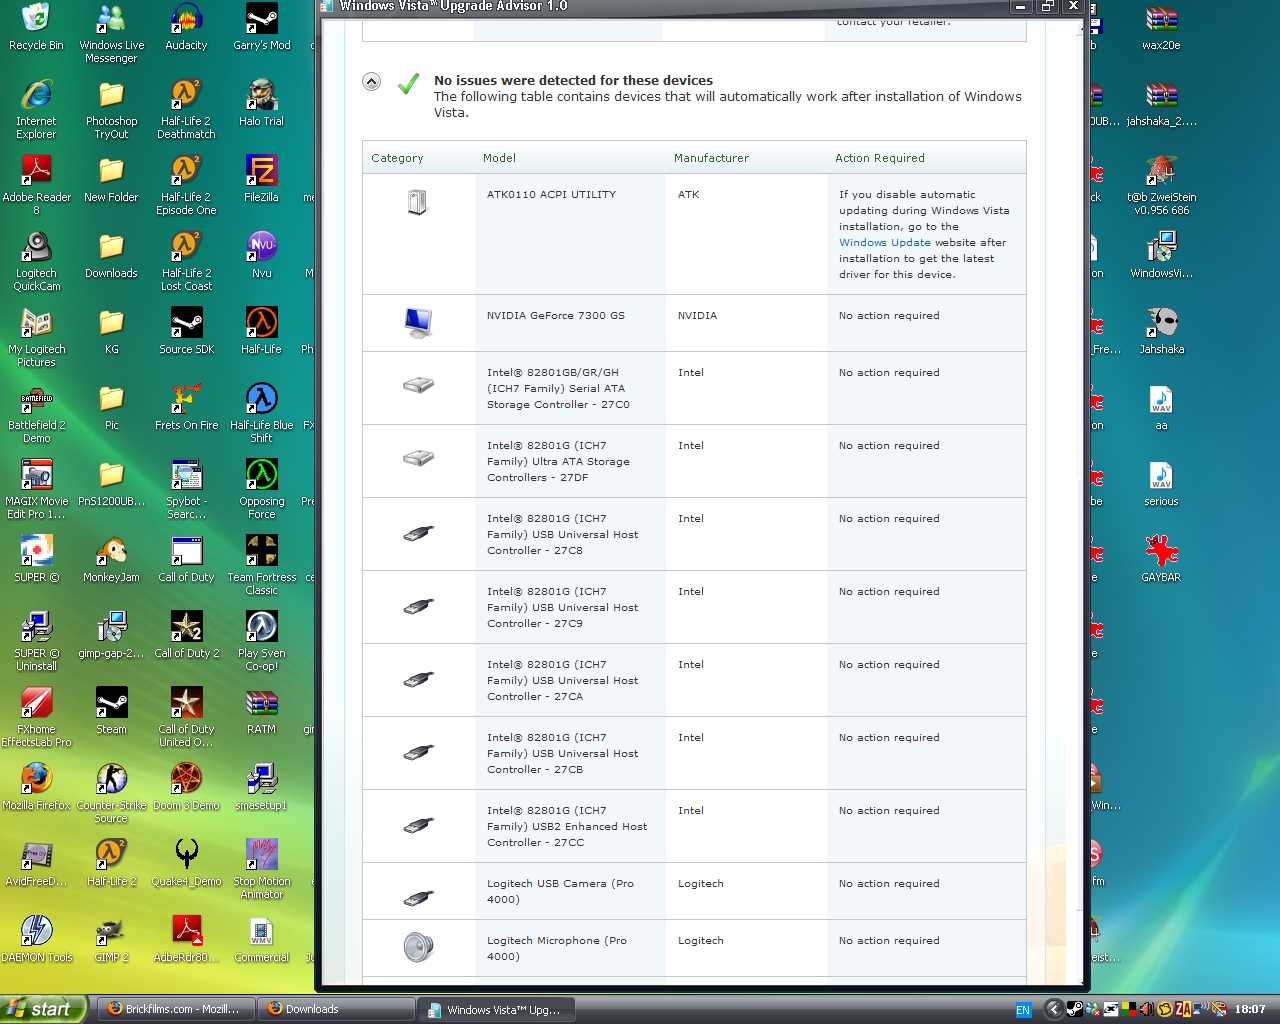Viewport: 1280px width, 1024px height.
Task: Launch DAEMON Tools desktop shortcut
Action: coord(36,940)
